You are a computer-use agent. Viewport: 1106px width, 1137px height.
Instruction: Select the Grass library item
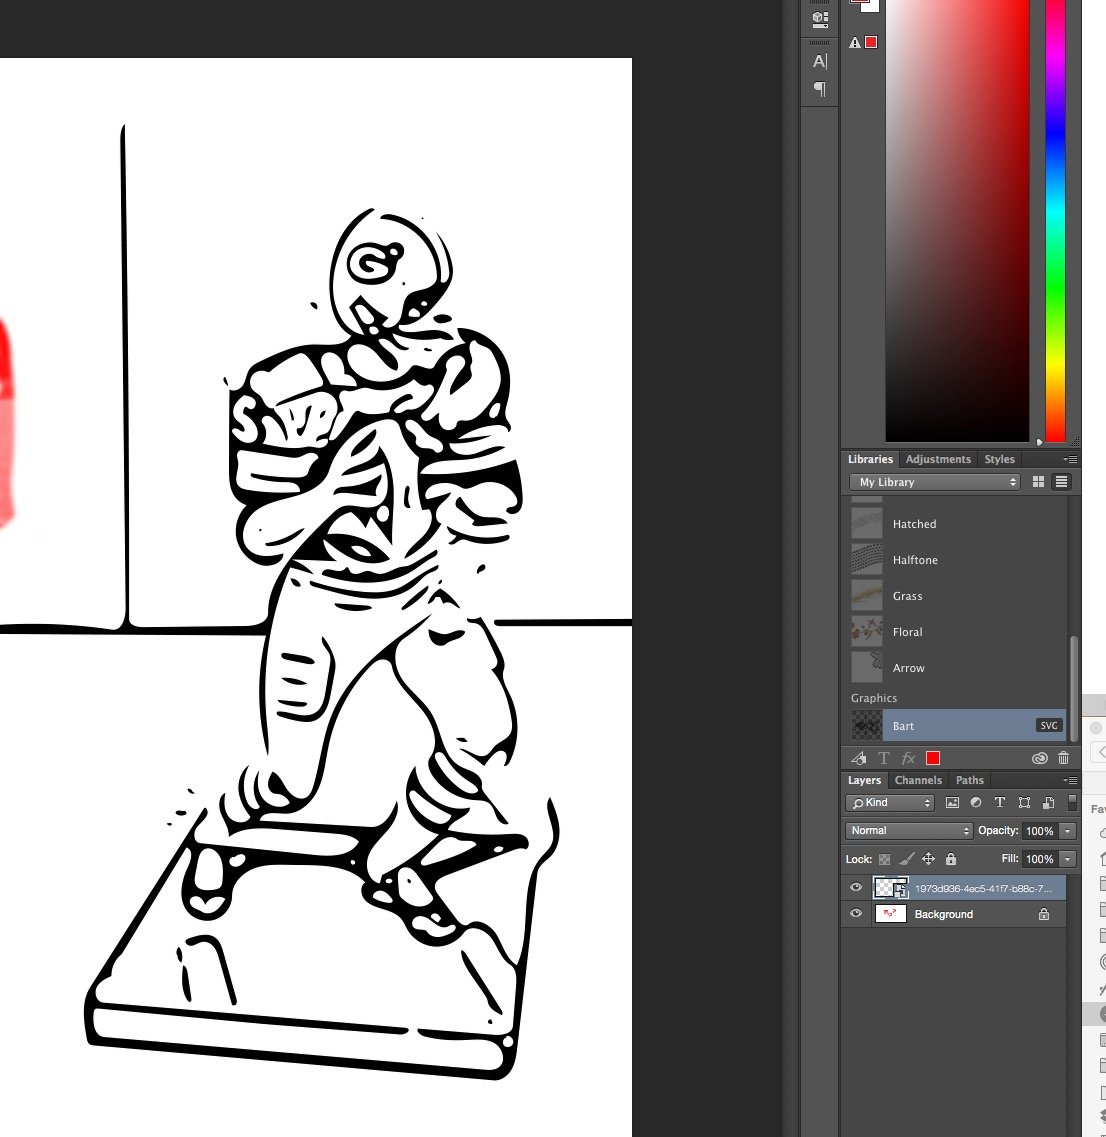957,596
